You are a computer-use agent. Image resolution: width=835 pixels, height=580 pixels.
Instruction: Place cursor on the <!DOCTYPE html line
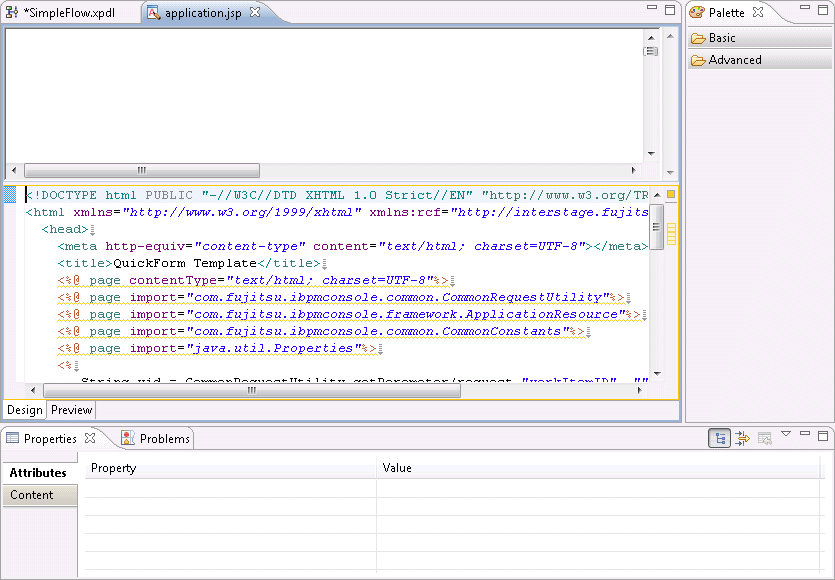pos(337,195)
